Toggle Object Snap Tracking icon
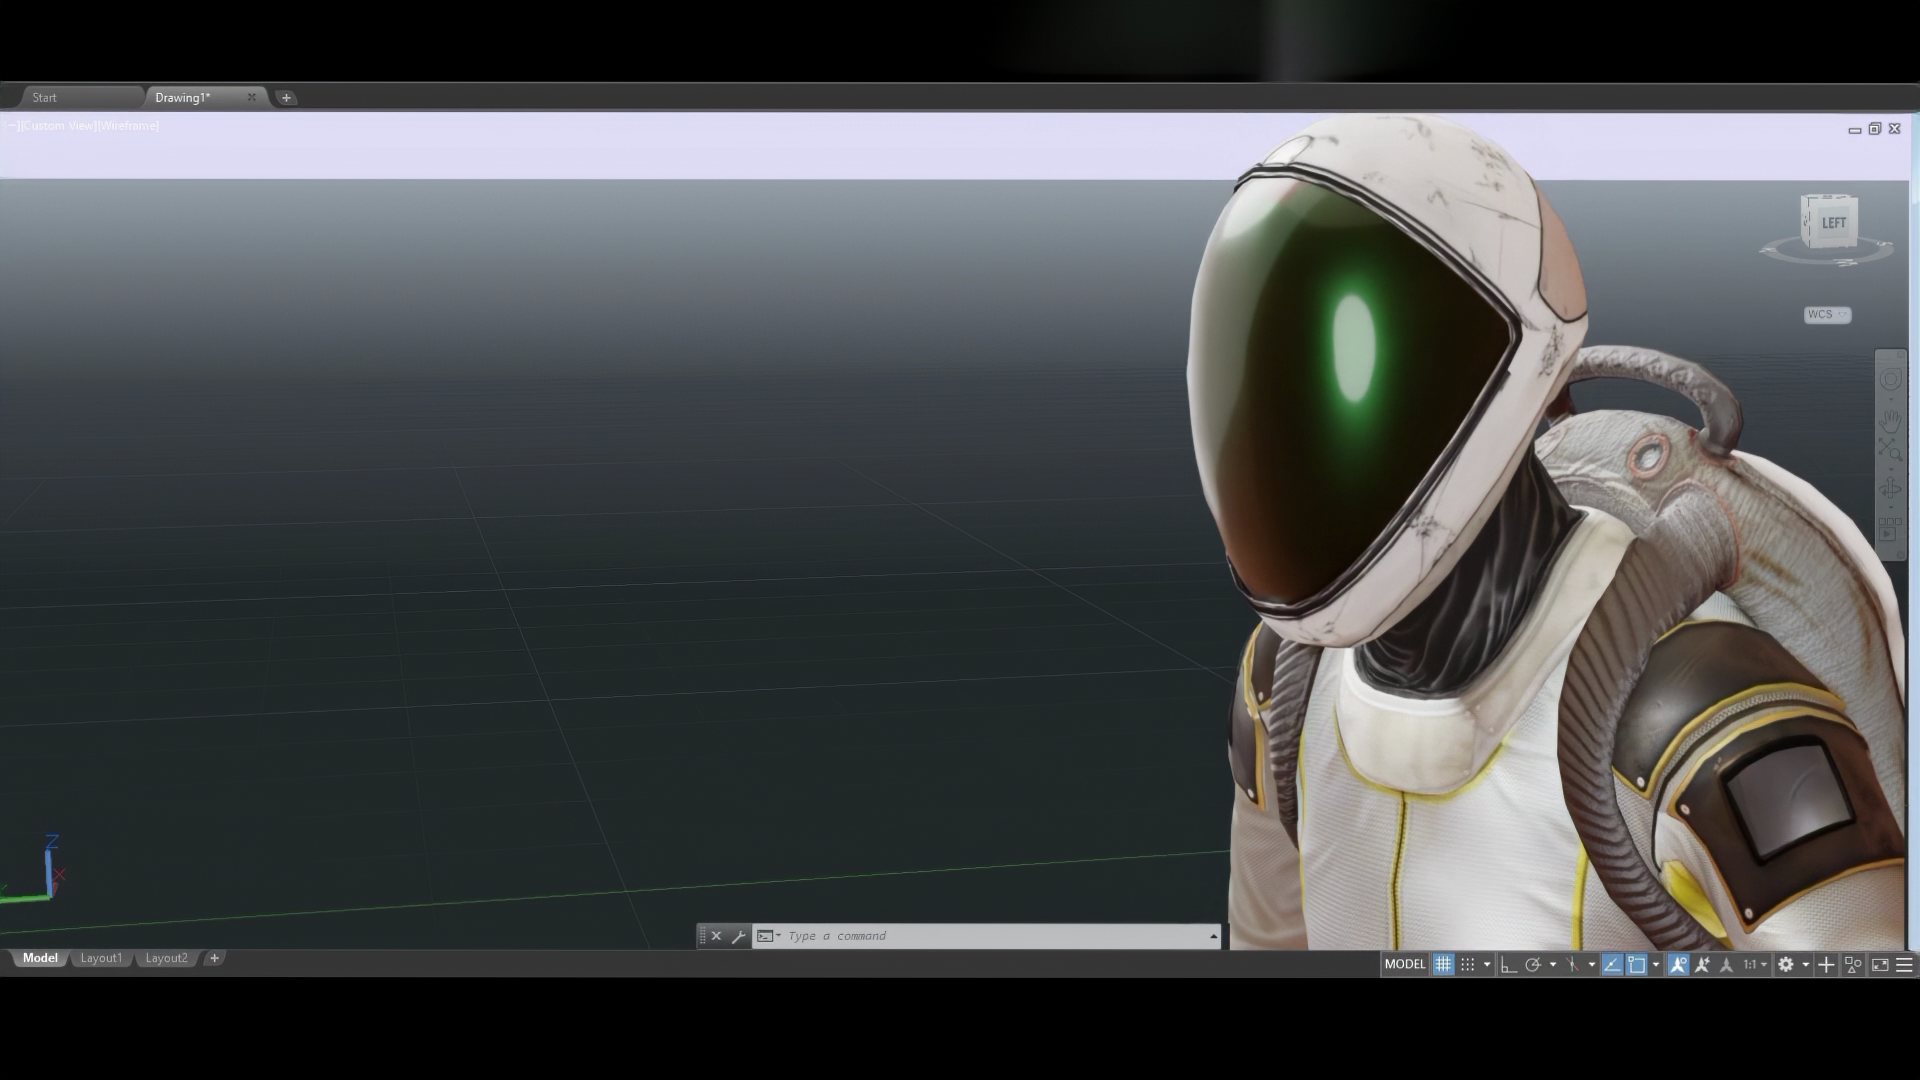 [1612, 964]
